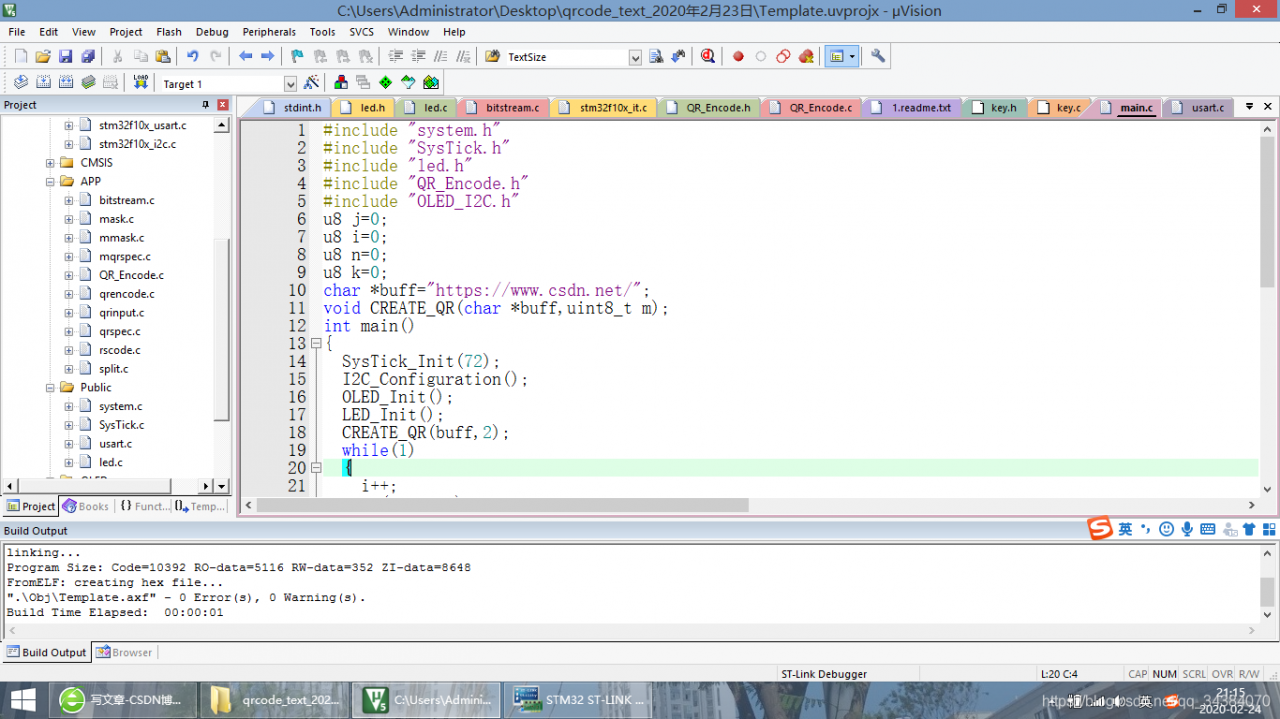Open the STM32 ST-LINK taskbar item

(x=578, y=700)
